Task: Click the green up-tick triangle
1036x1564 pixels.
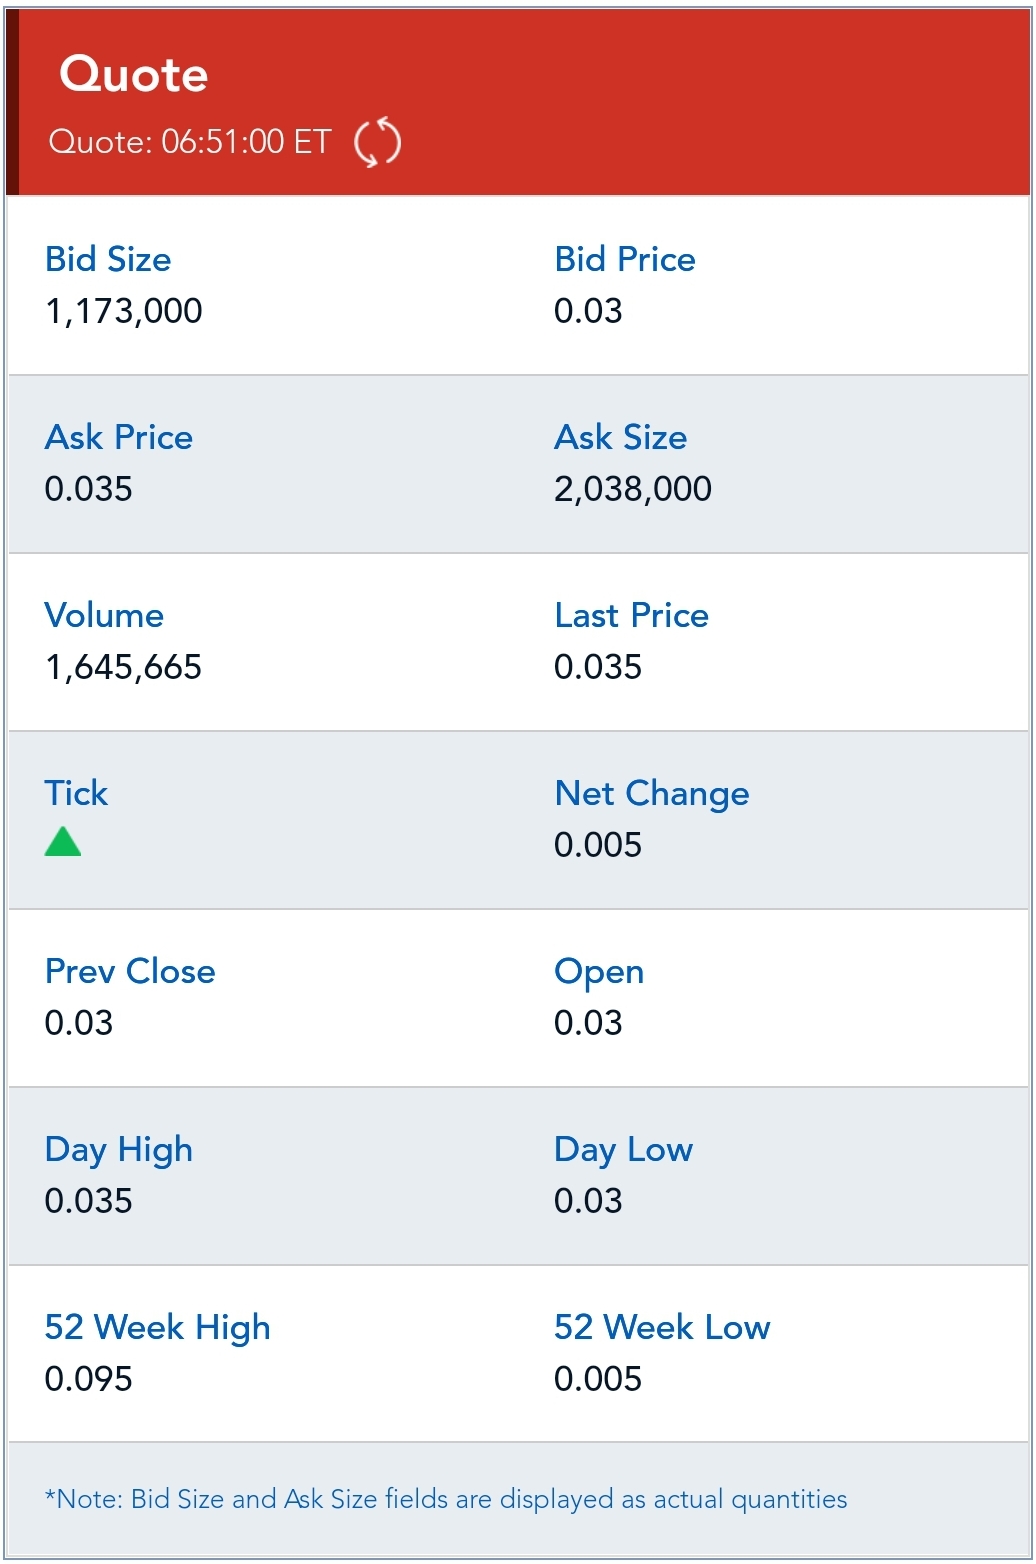Action: pyautogui.click(x=62, y=842)
